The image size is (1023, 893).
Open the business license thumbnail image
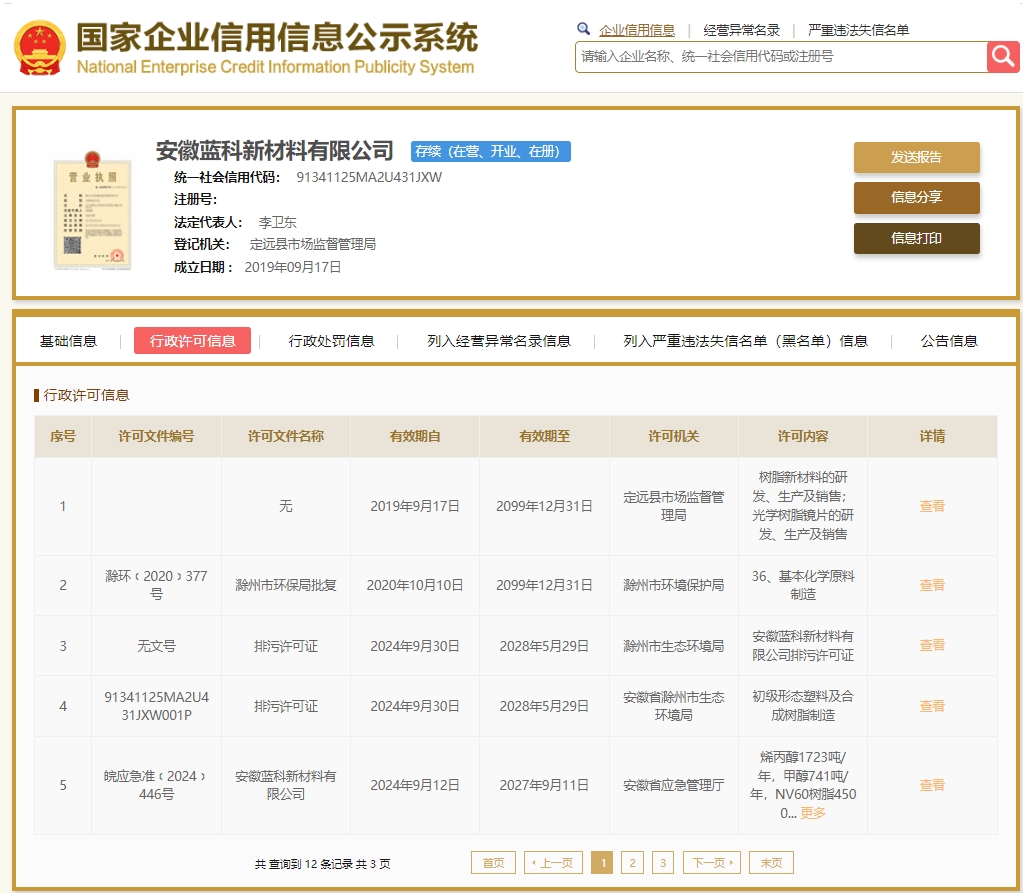pos(92,211)
